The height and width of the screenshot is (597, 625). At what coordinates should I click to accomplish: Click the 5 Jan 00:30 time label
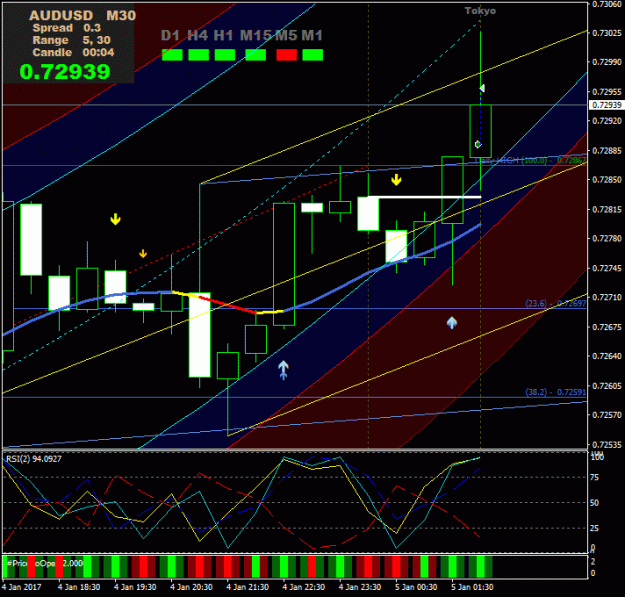tap(416, 587)
